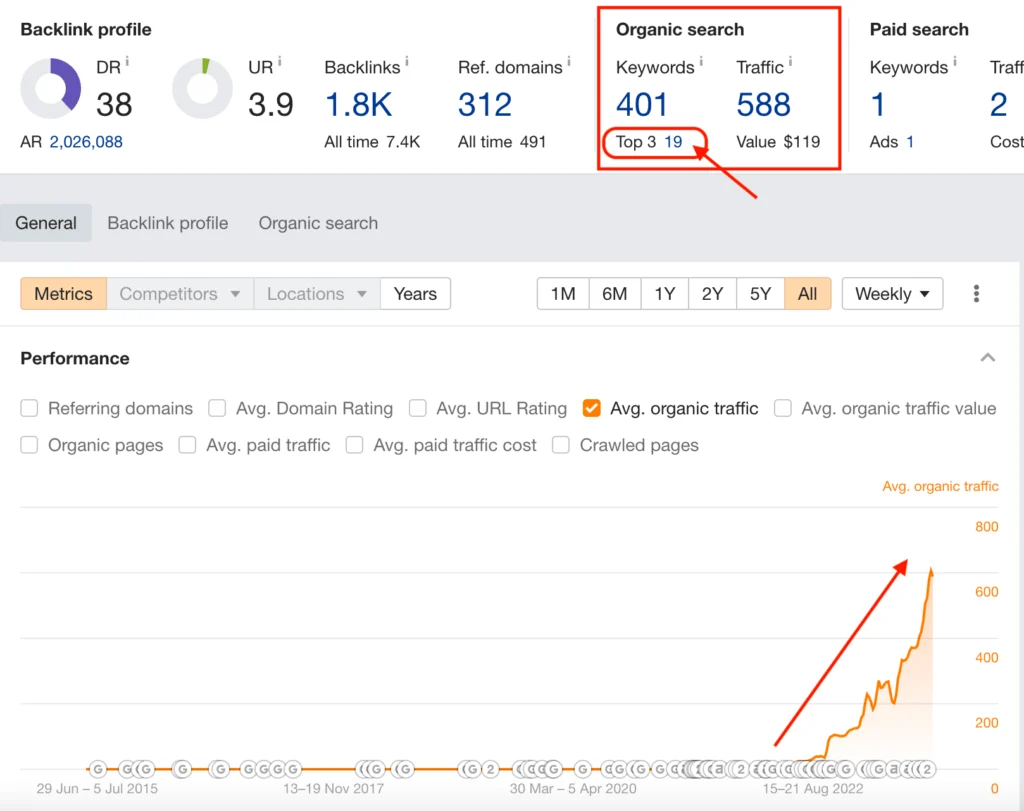Click the paid Keywords 1 value
The width and height of the screenshot is (1024, 811).
[878, 104]
